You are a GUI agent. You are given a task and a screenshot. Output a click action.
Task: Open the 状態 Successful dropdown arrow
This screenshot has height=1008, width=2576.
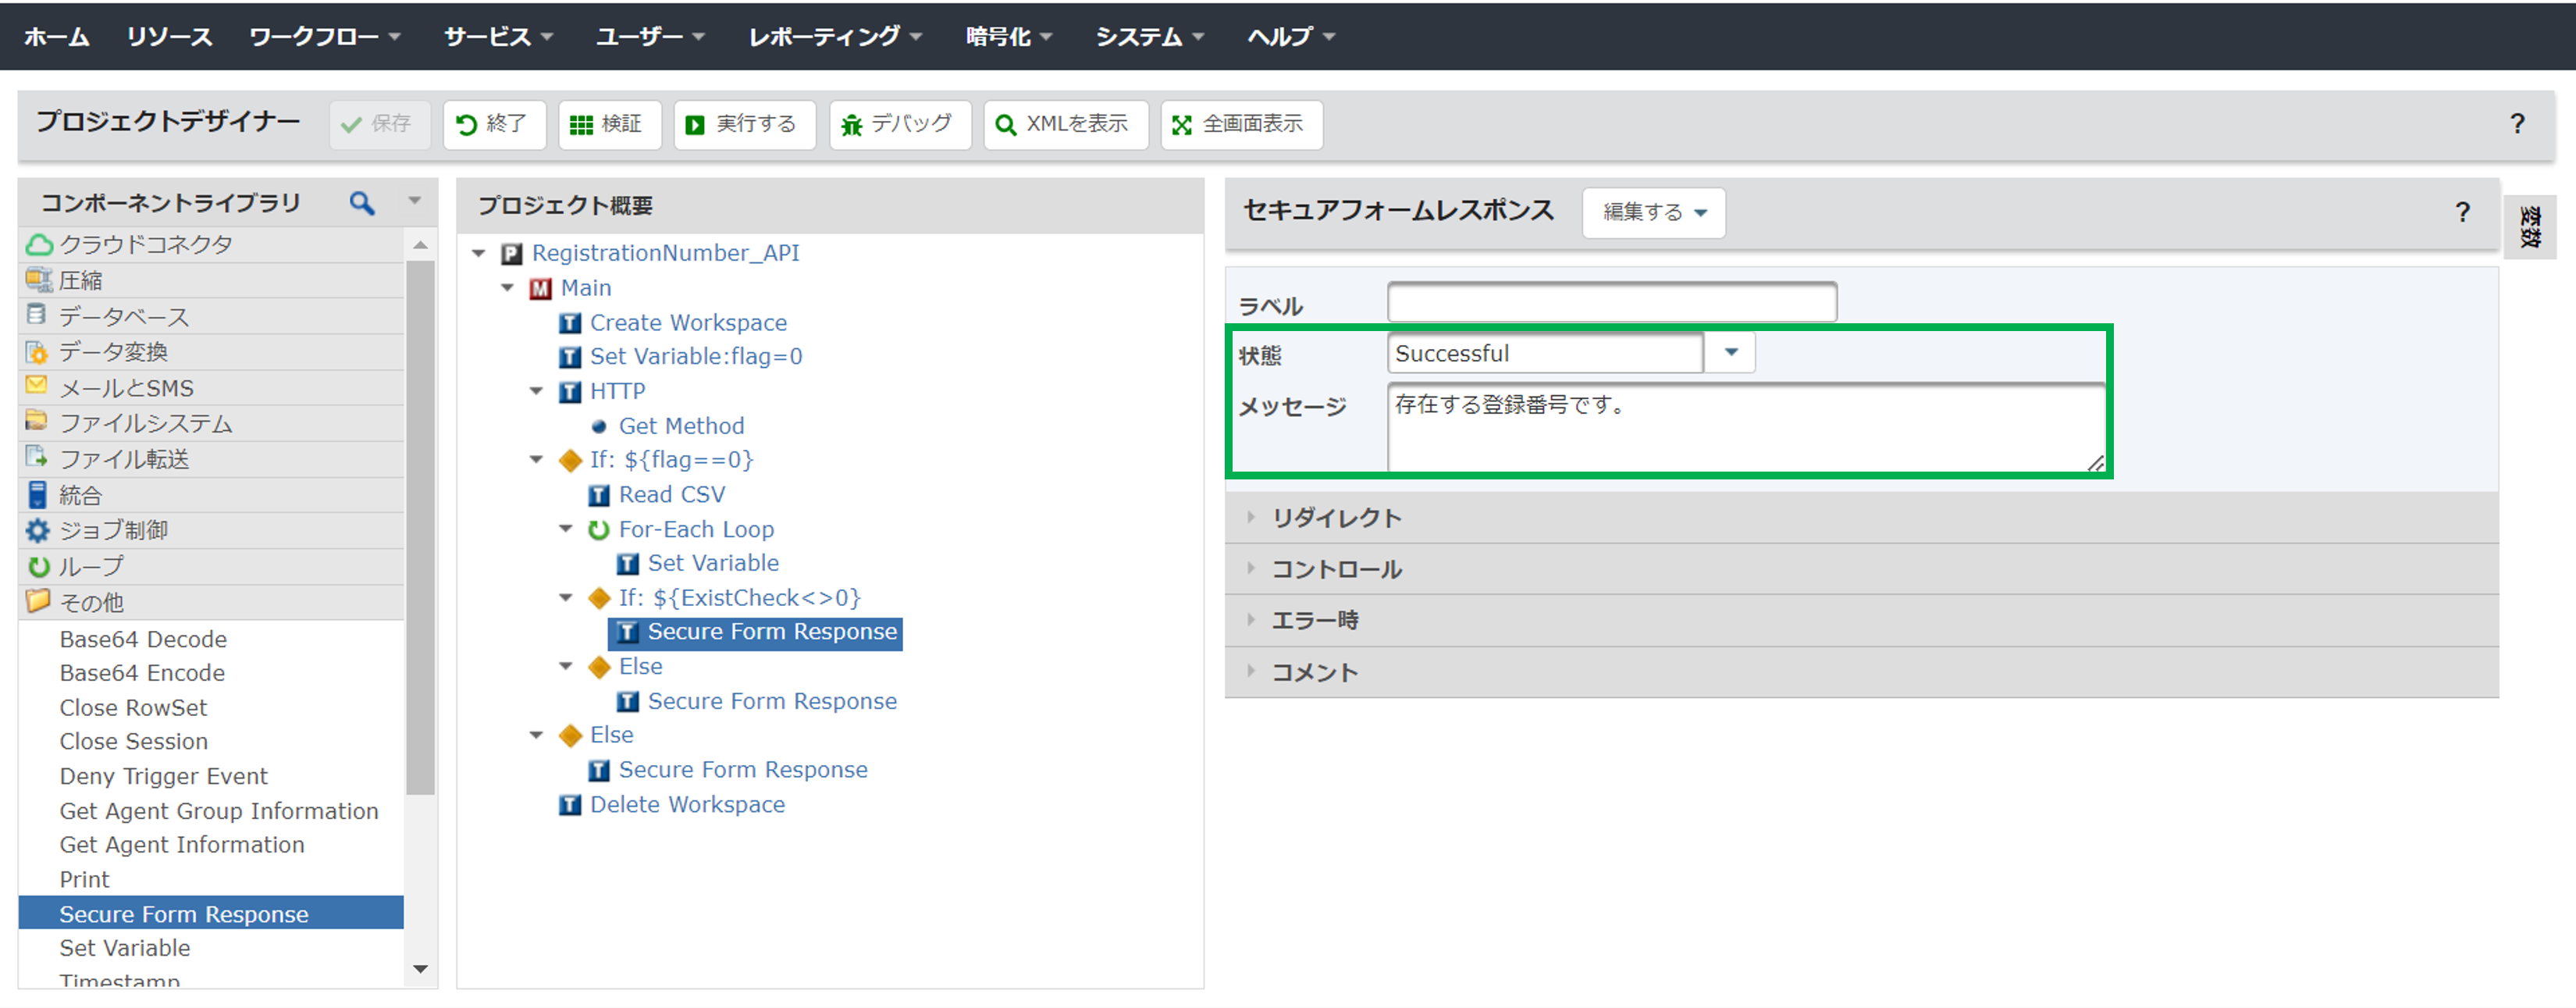[1731, 353]
